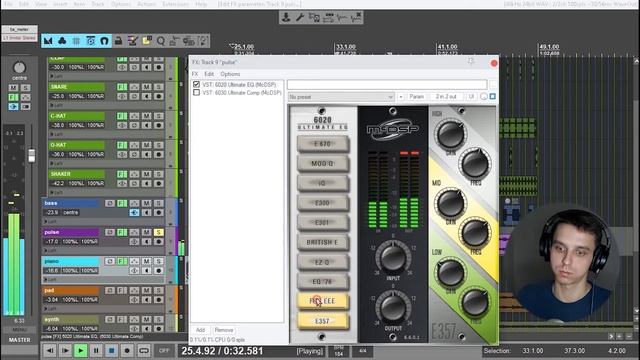Toggle the item grouping toolbar icon

coord(62,41)
